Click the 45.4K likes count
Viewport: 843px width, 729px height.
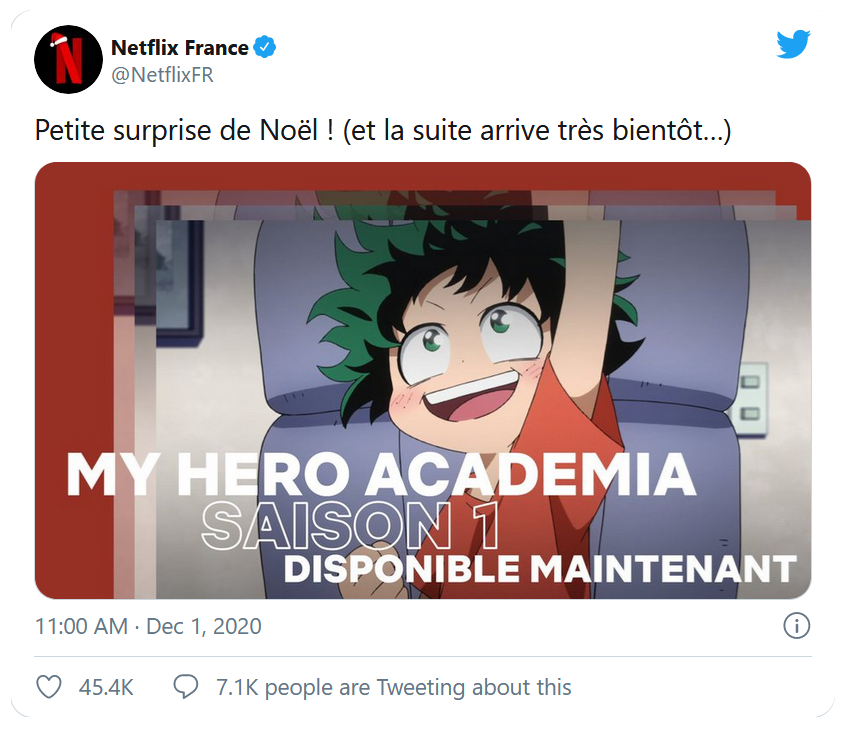click(x=106, y=687)
